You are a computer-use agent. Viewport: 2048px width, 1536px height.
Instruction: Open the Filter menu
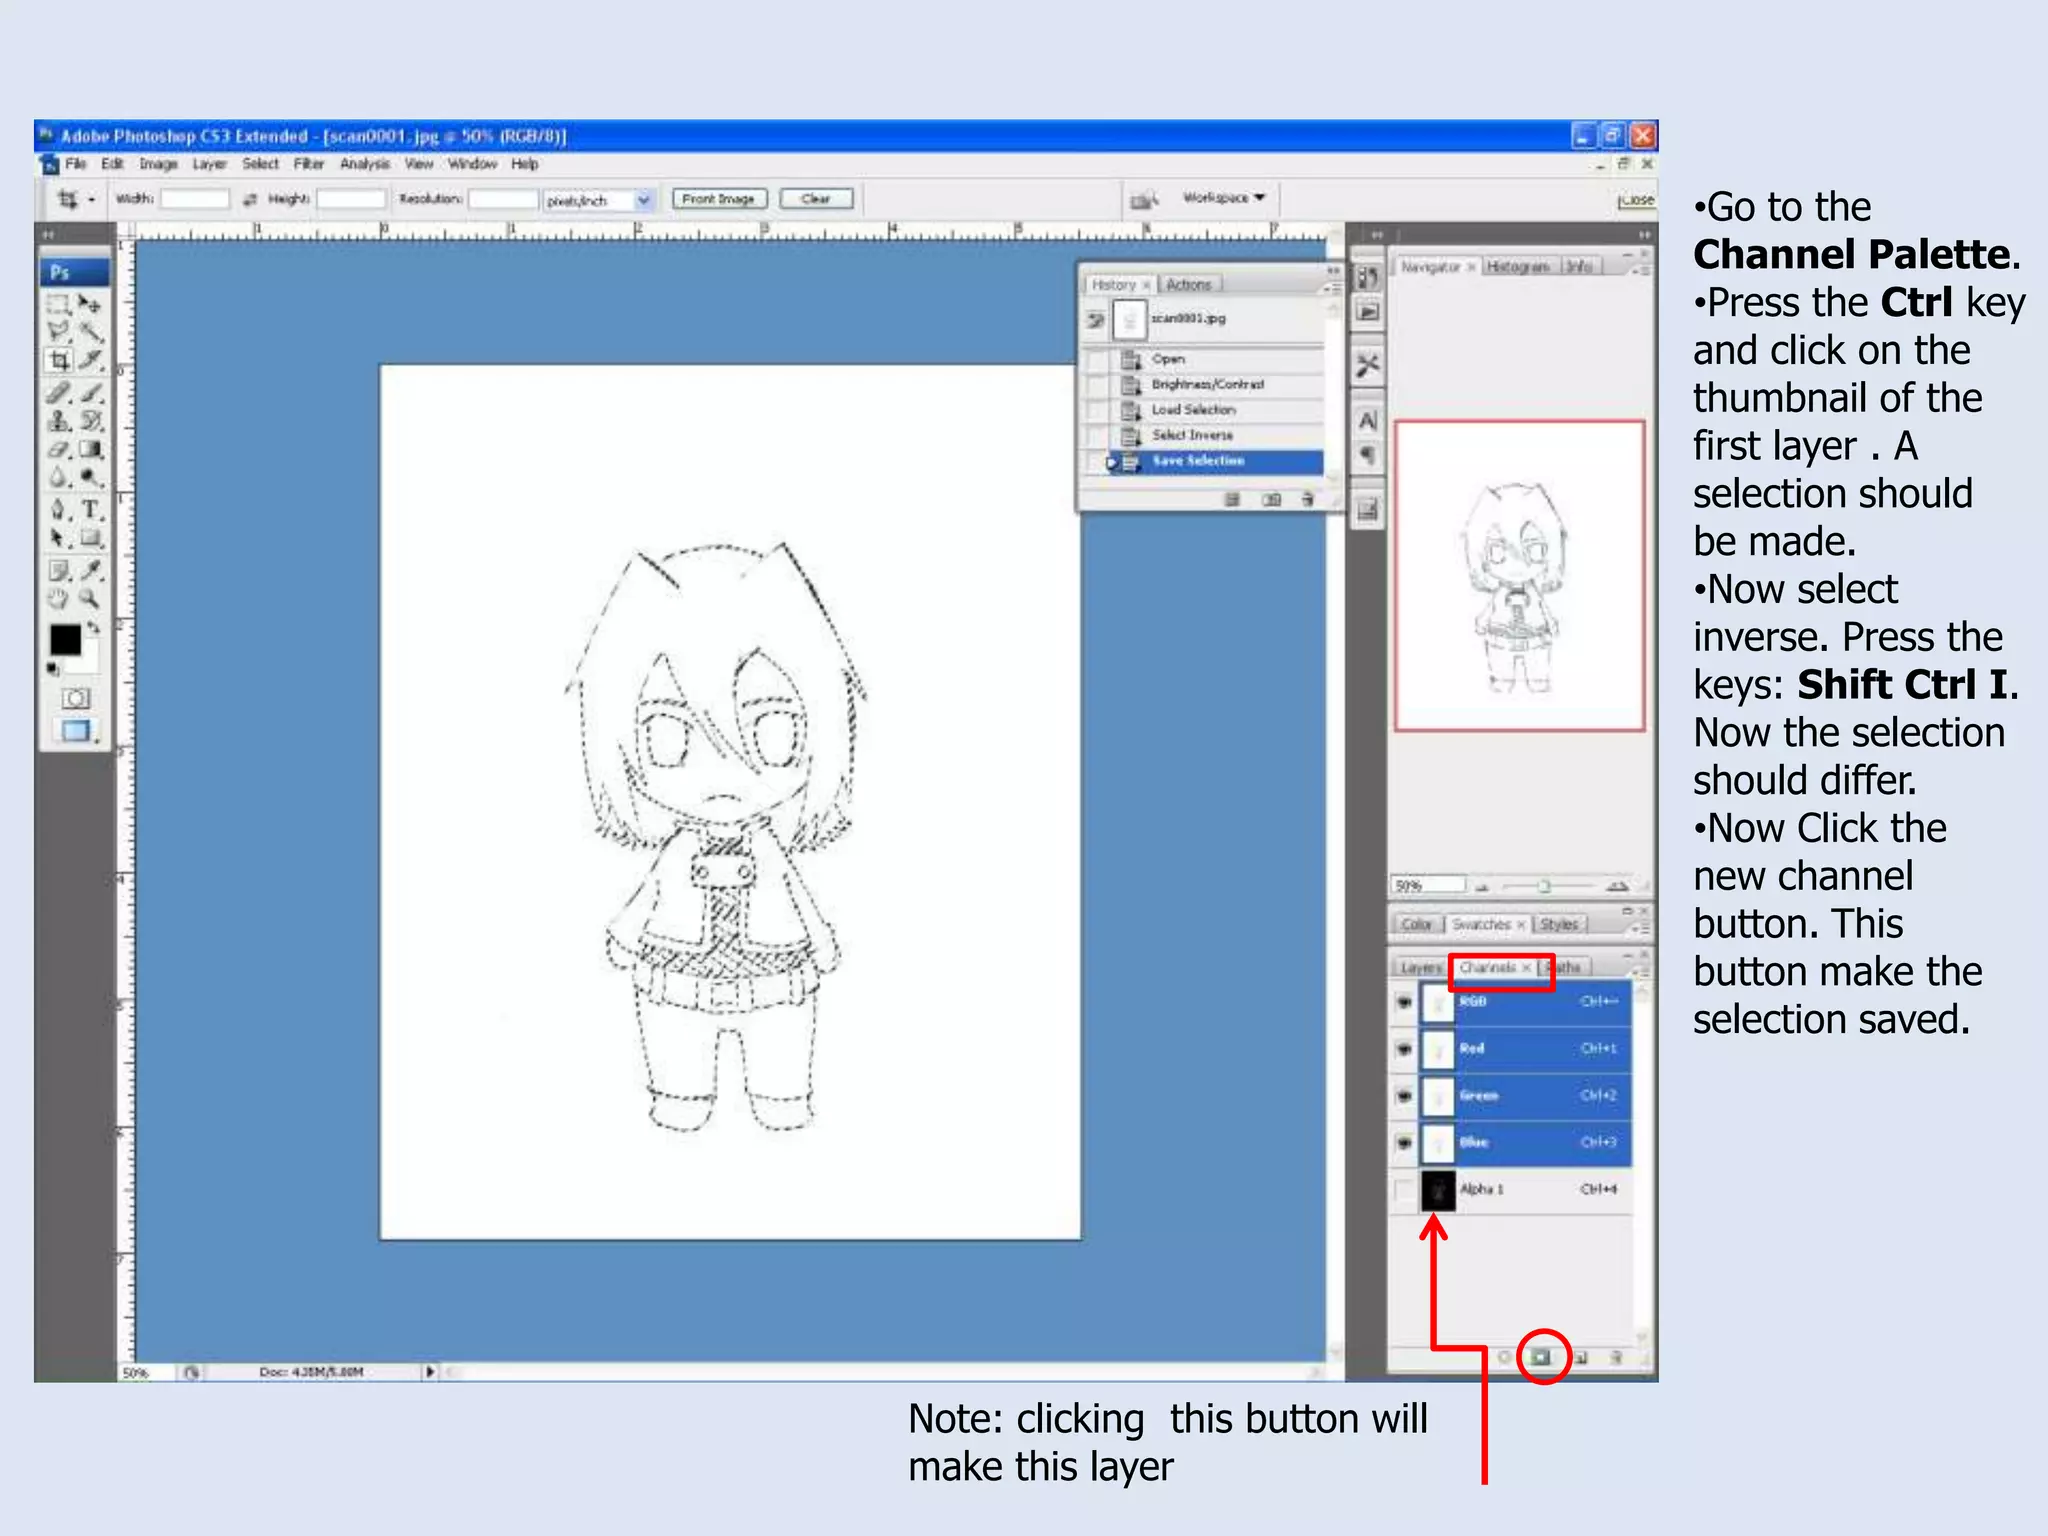pos(308,164)
